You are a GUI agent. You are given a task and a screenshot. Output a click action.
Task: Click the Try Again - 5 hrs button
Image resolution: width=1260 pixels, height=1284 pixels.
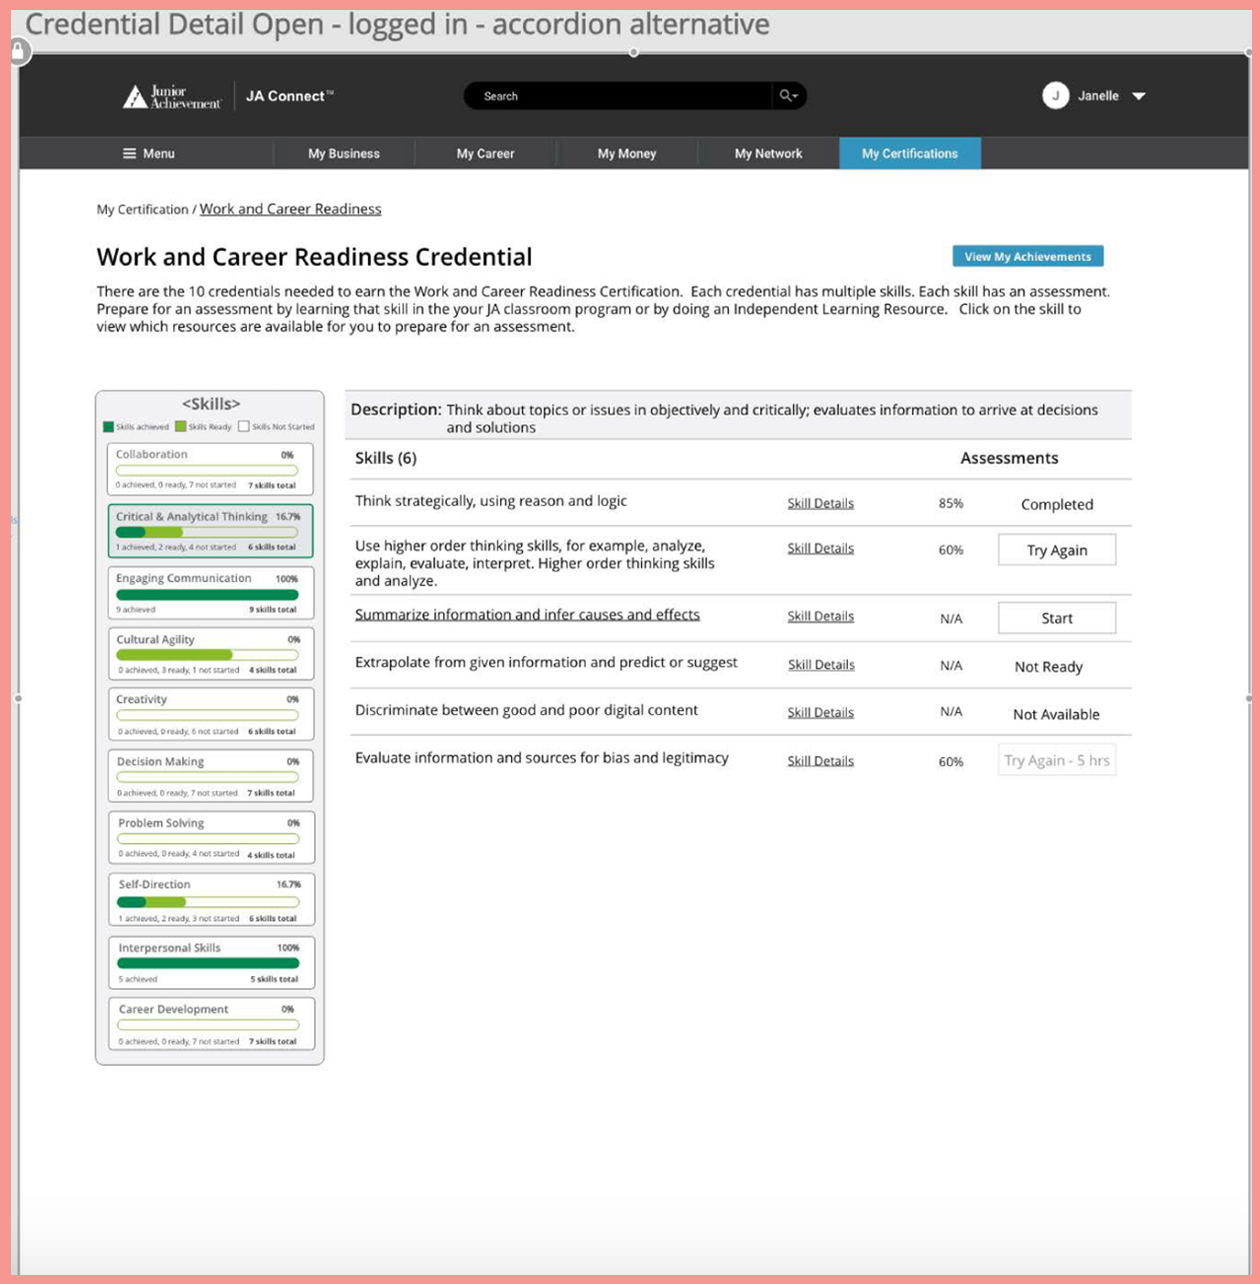pyautogui.click(x=1057, y=760)
